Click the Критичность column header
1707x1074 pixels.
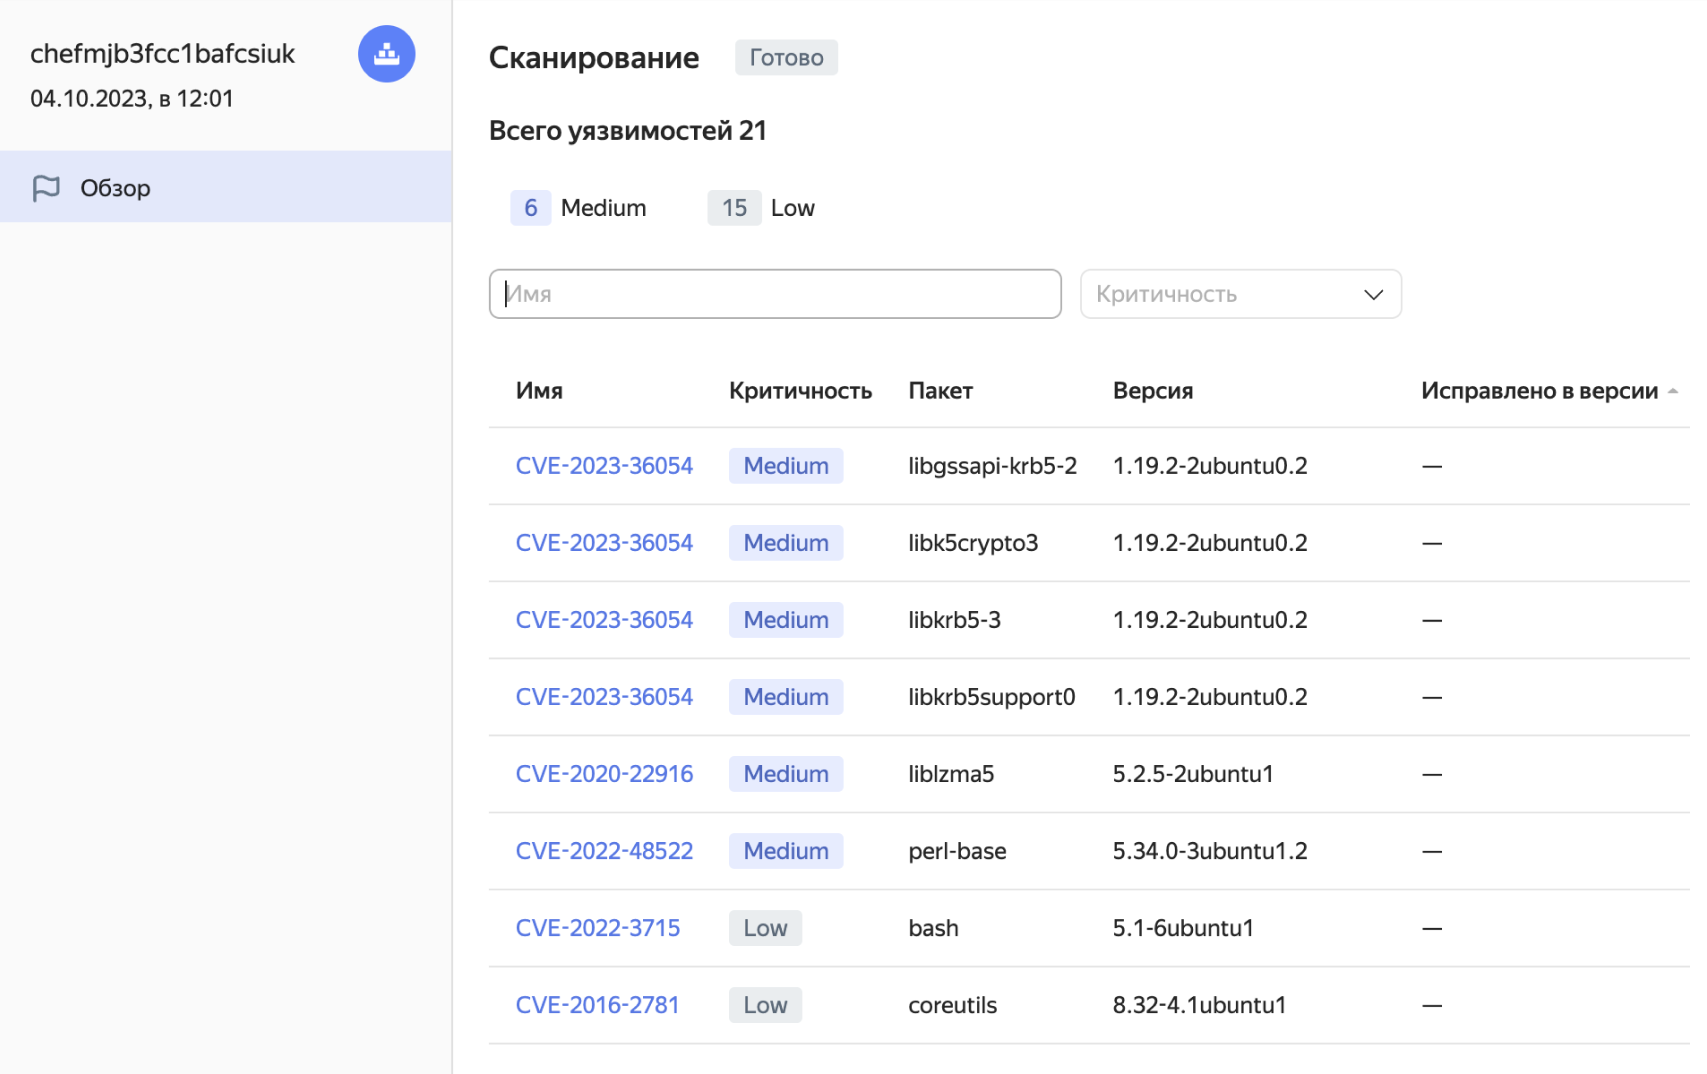click(x=800, y=391)
